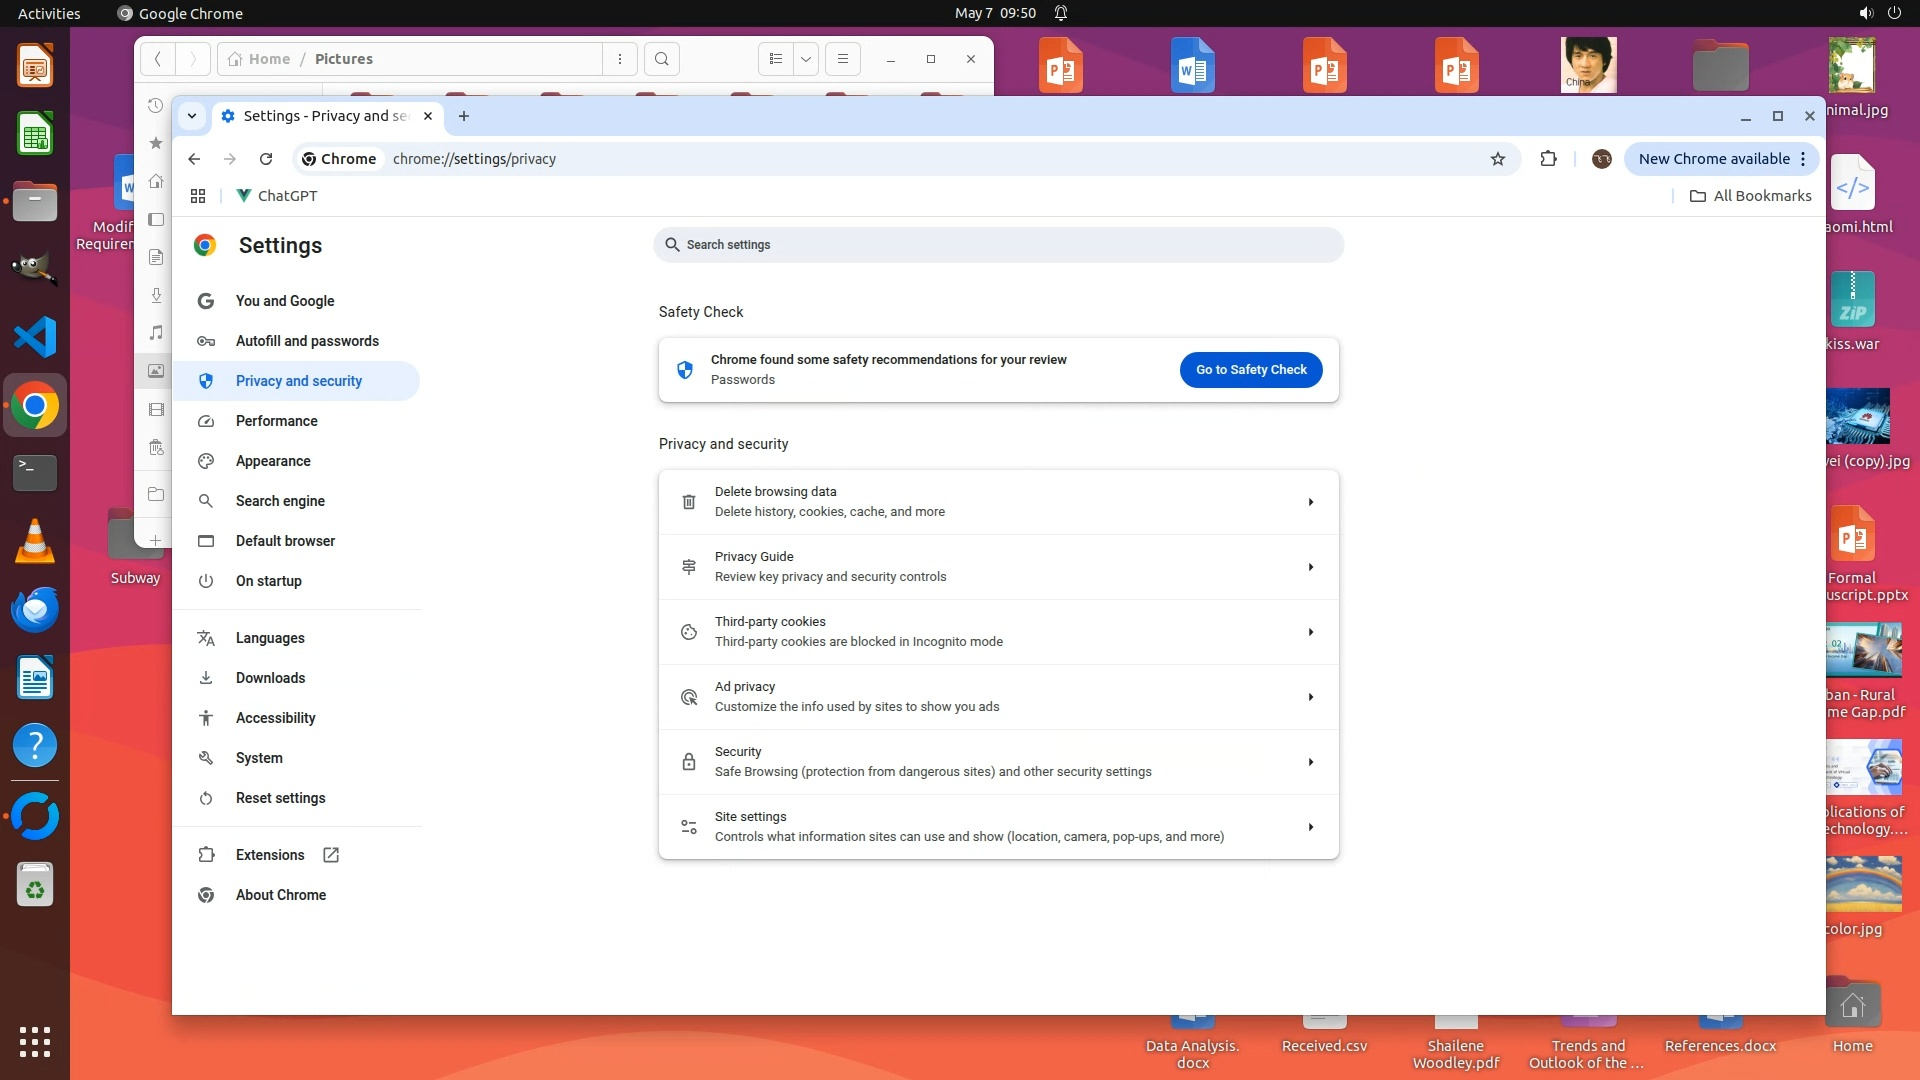Screen dimensions: 1920x1080
Task: Open the New Chrome available three-dot menu
Action: pyautogui.click(x=1802, y=159)
